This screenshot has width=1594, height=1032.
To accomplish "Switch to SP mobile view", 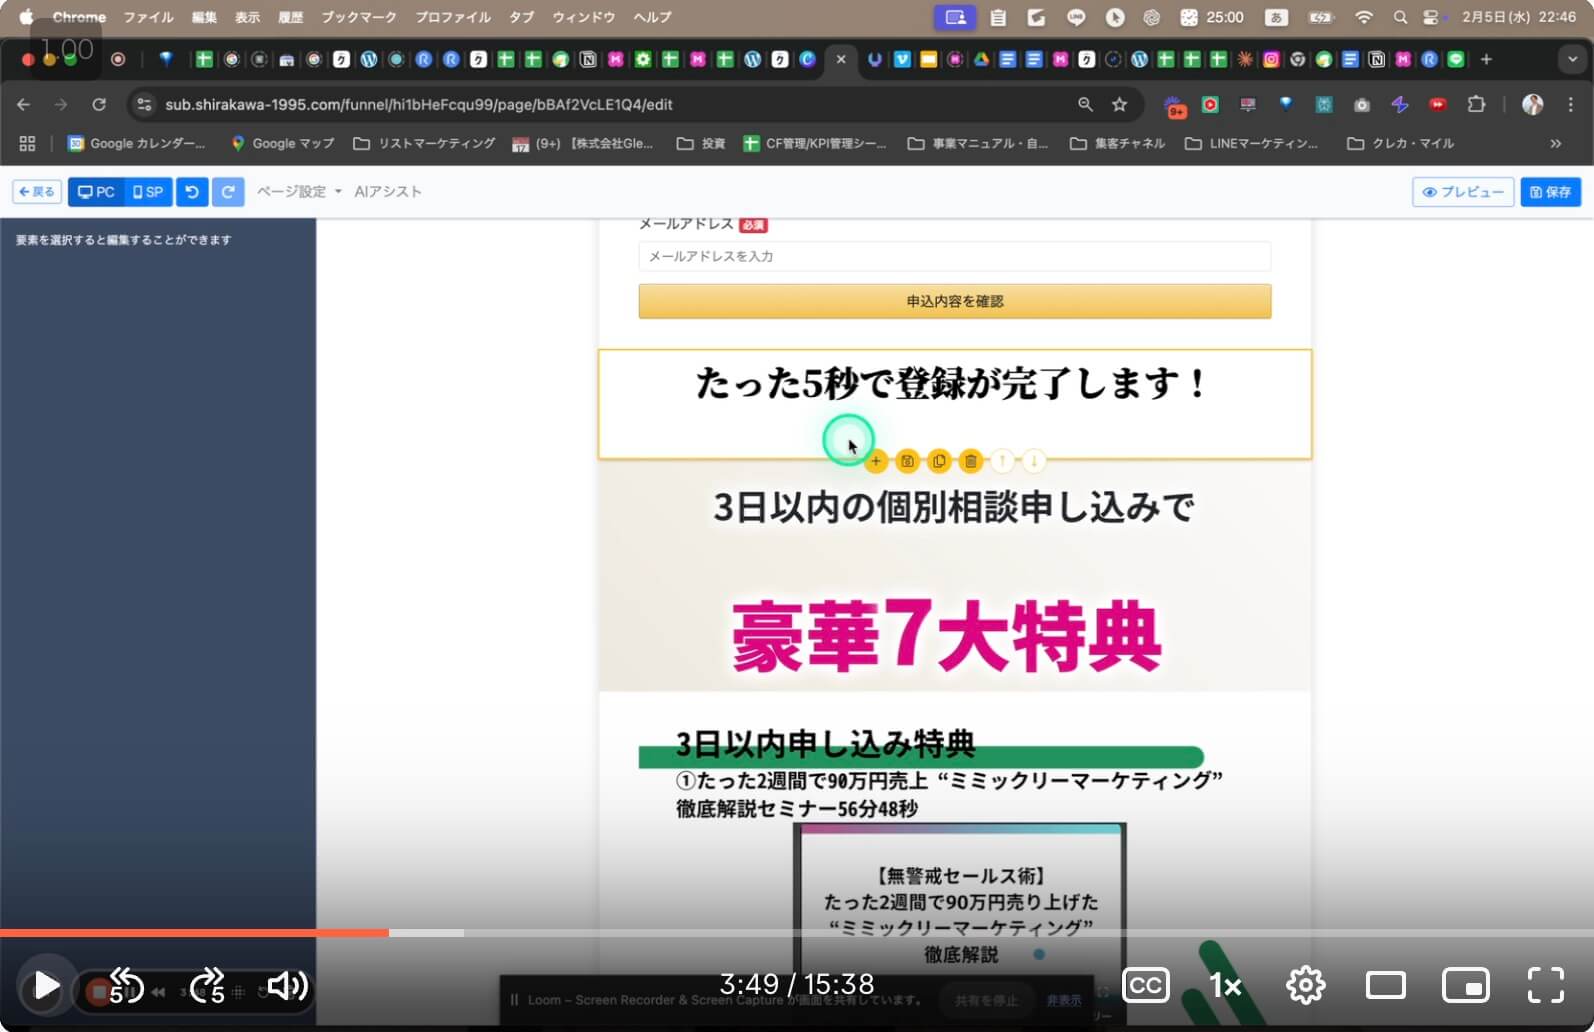I will (148, 192).
